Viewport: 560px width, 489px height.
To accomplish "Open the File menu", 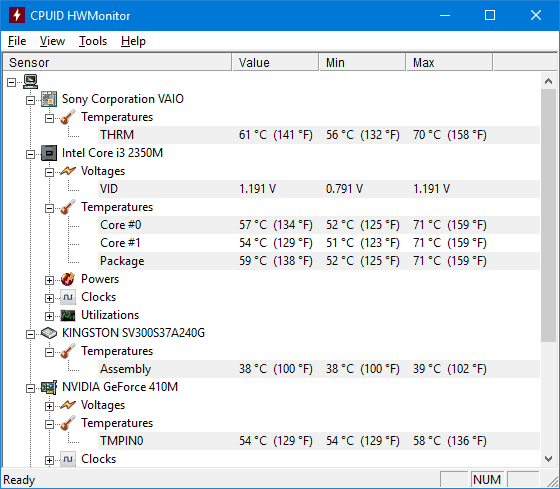I will click(17, 41).
